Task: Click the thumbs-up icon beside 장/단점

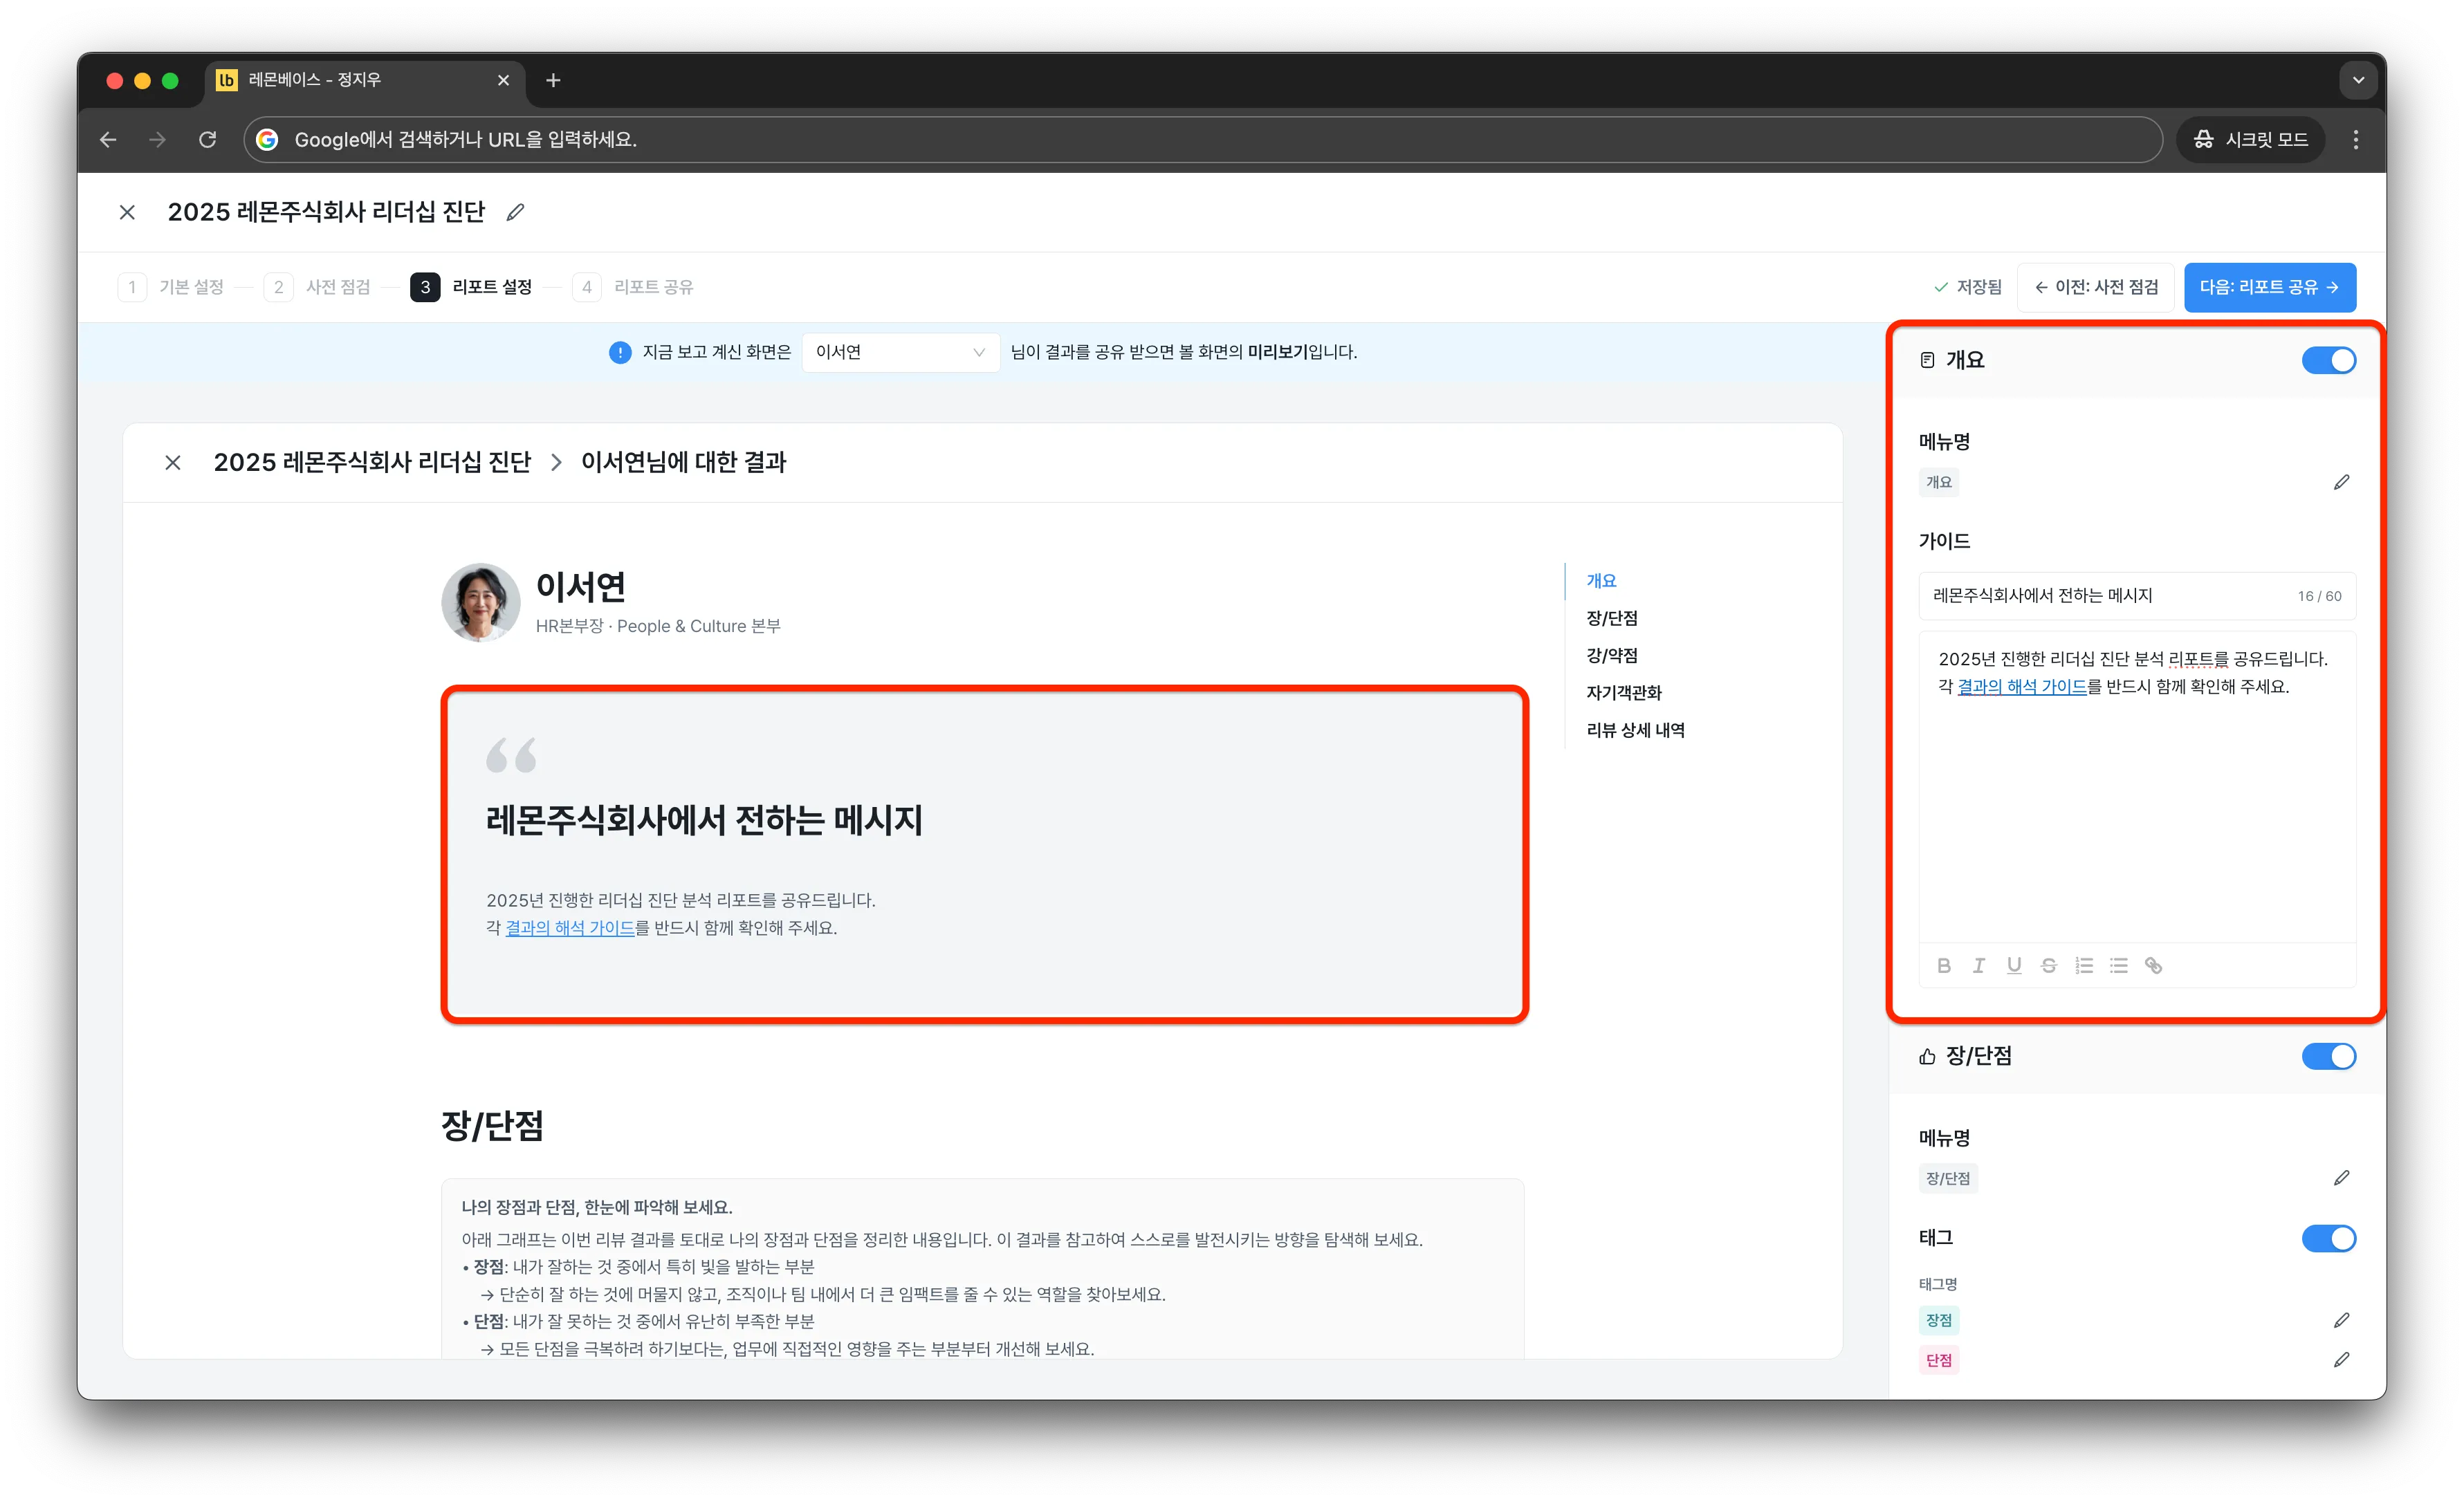Action: coord(1927,1056)
